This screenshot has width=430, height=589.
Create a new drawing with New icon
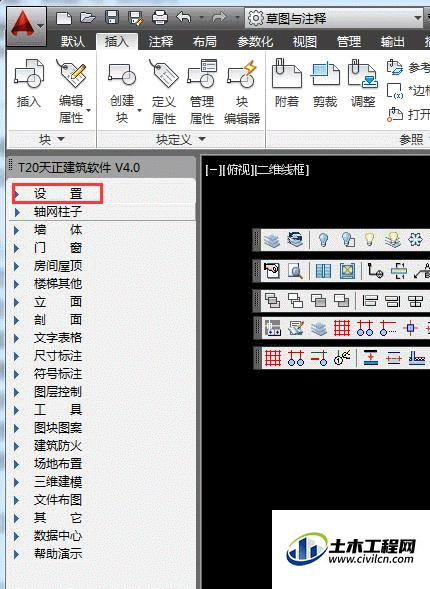point(64,18)
